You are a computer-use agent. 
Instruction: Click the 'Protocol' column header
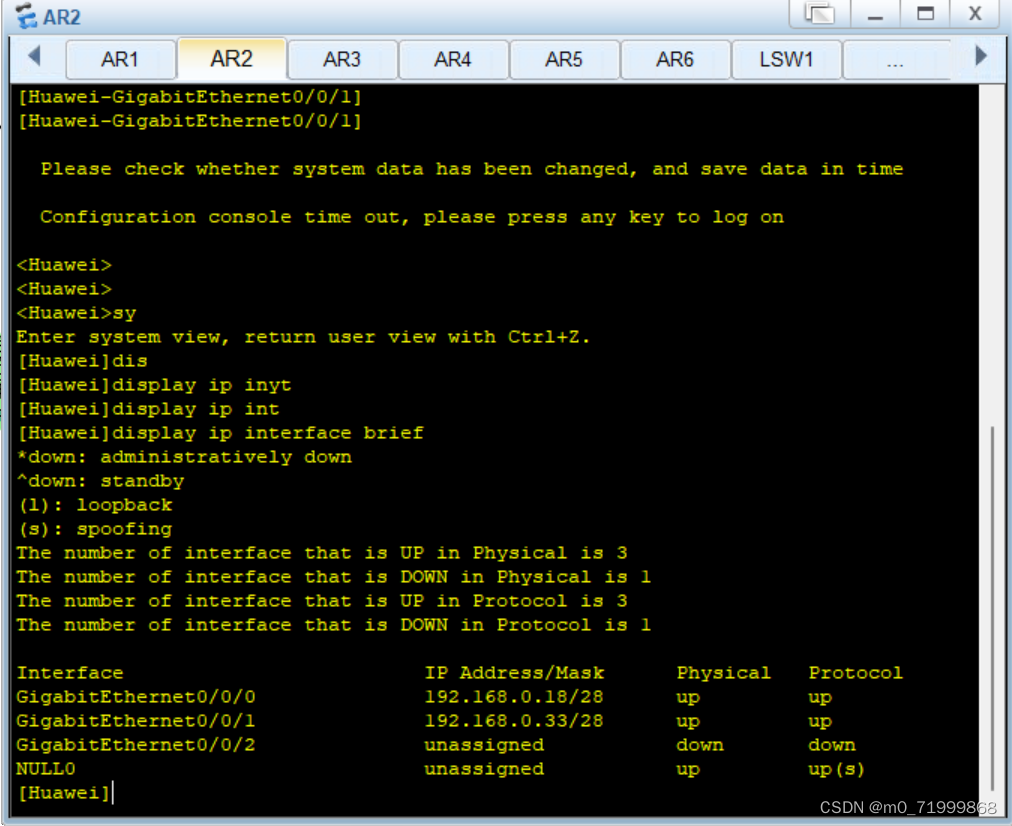855,673
